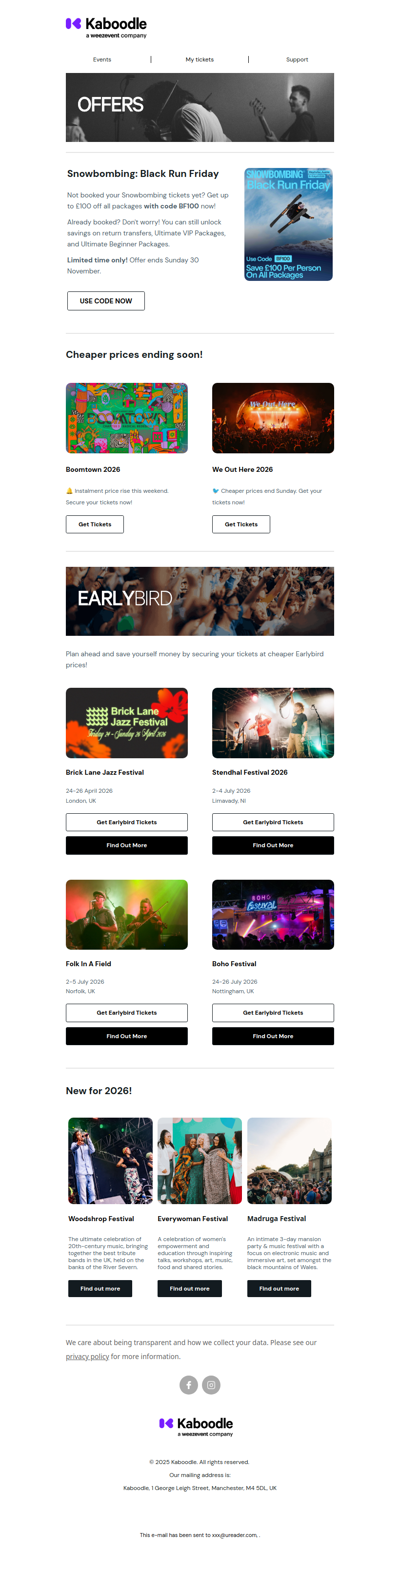Open the My tickets navigation item
This screenshot has height=1590, width=400.
click(199, 59)
